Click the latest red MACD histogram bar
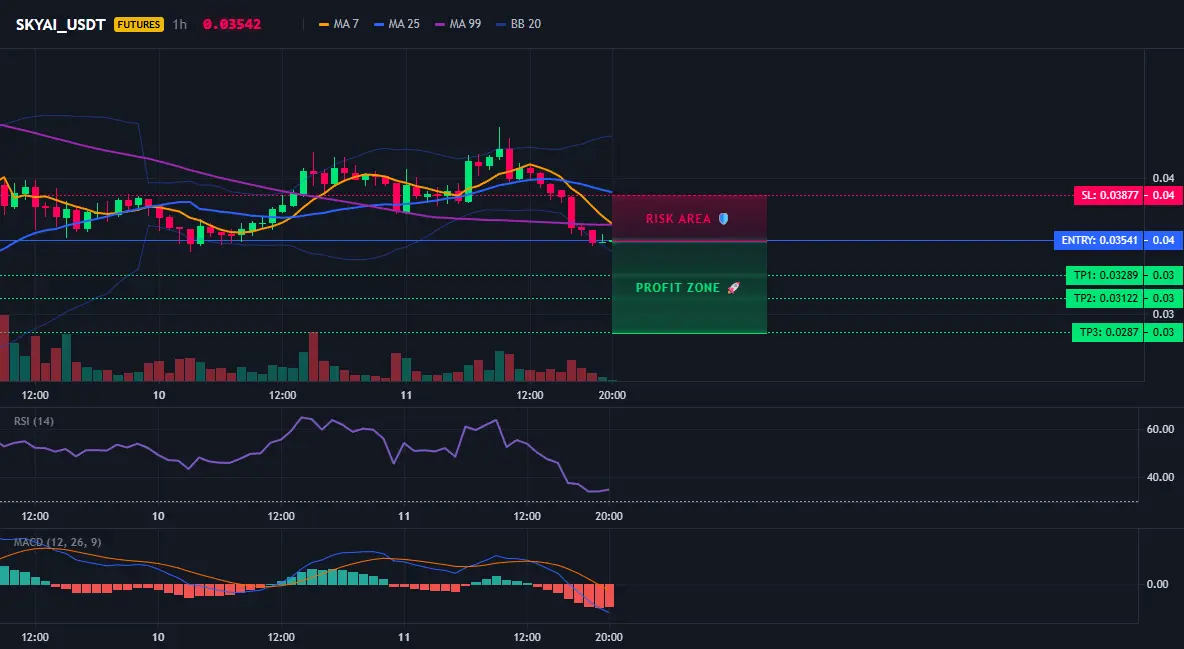Image resolution: width=1184 pixels, height=649 pixels. (x=609, y=595)
